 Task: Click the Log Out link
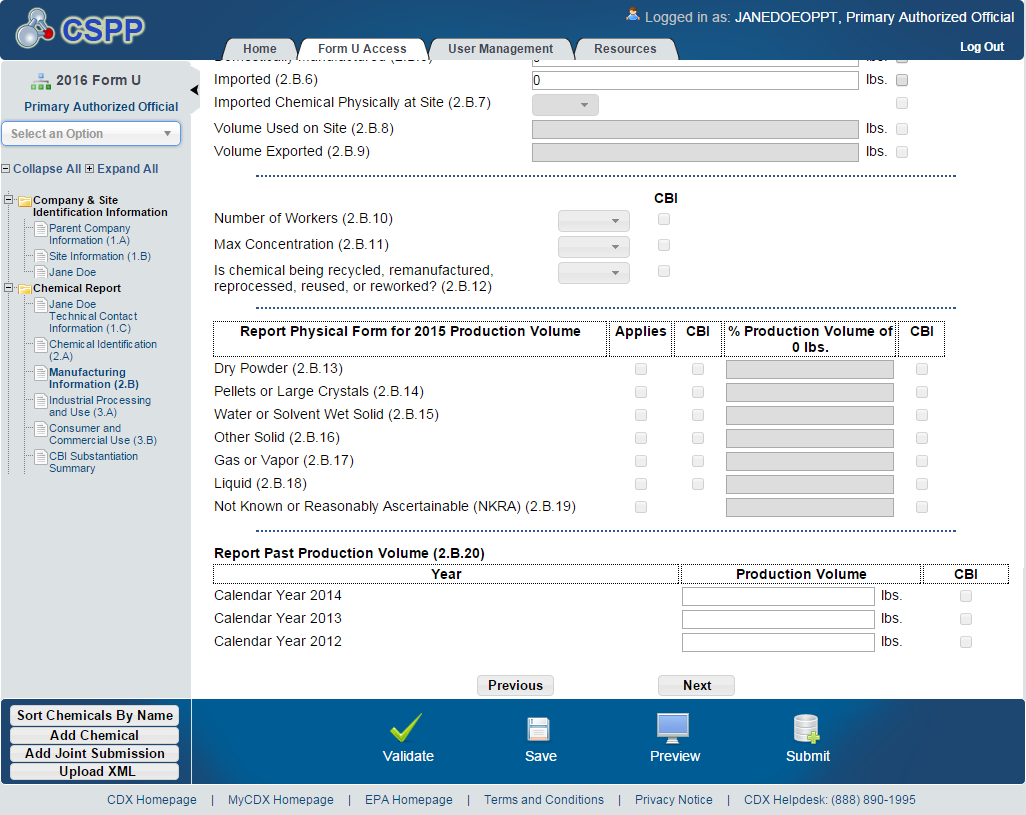[x=981, y=47]
